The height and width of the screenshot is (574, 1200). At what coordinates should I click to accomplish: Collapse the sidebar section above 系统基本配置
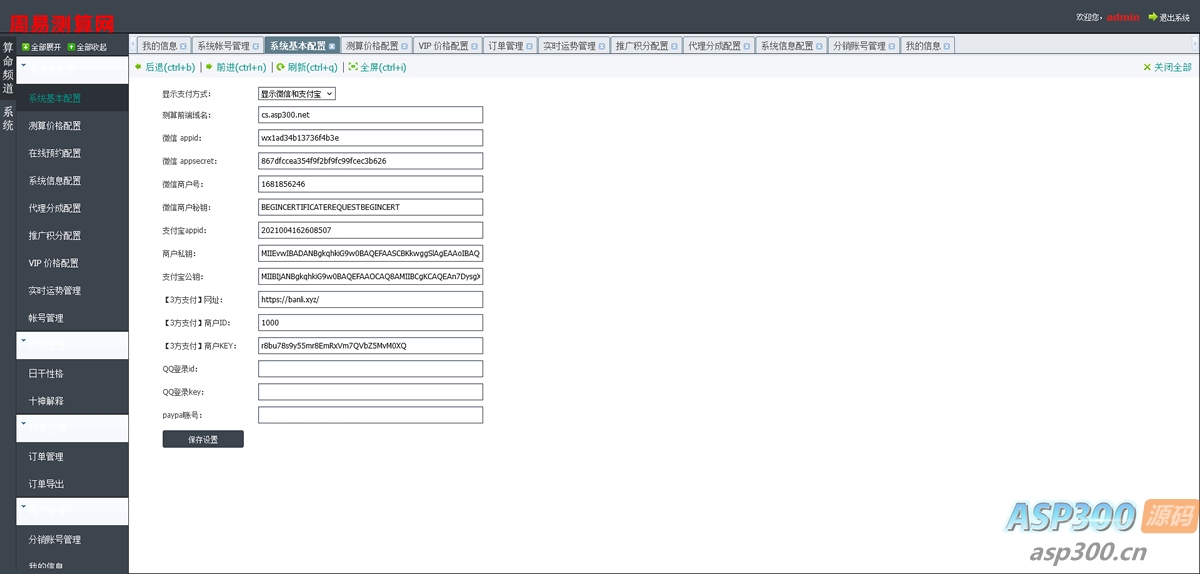72,71
